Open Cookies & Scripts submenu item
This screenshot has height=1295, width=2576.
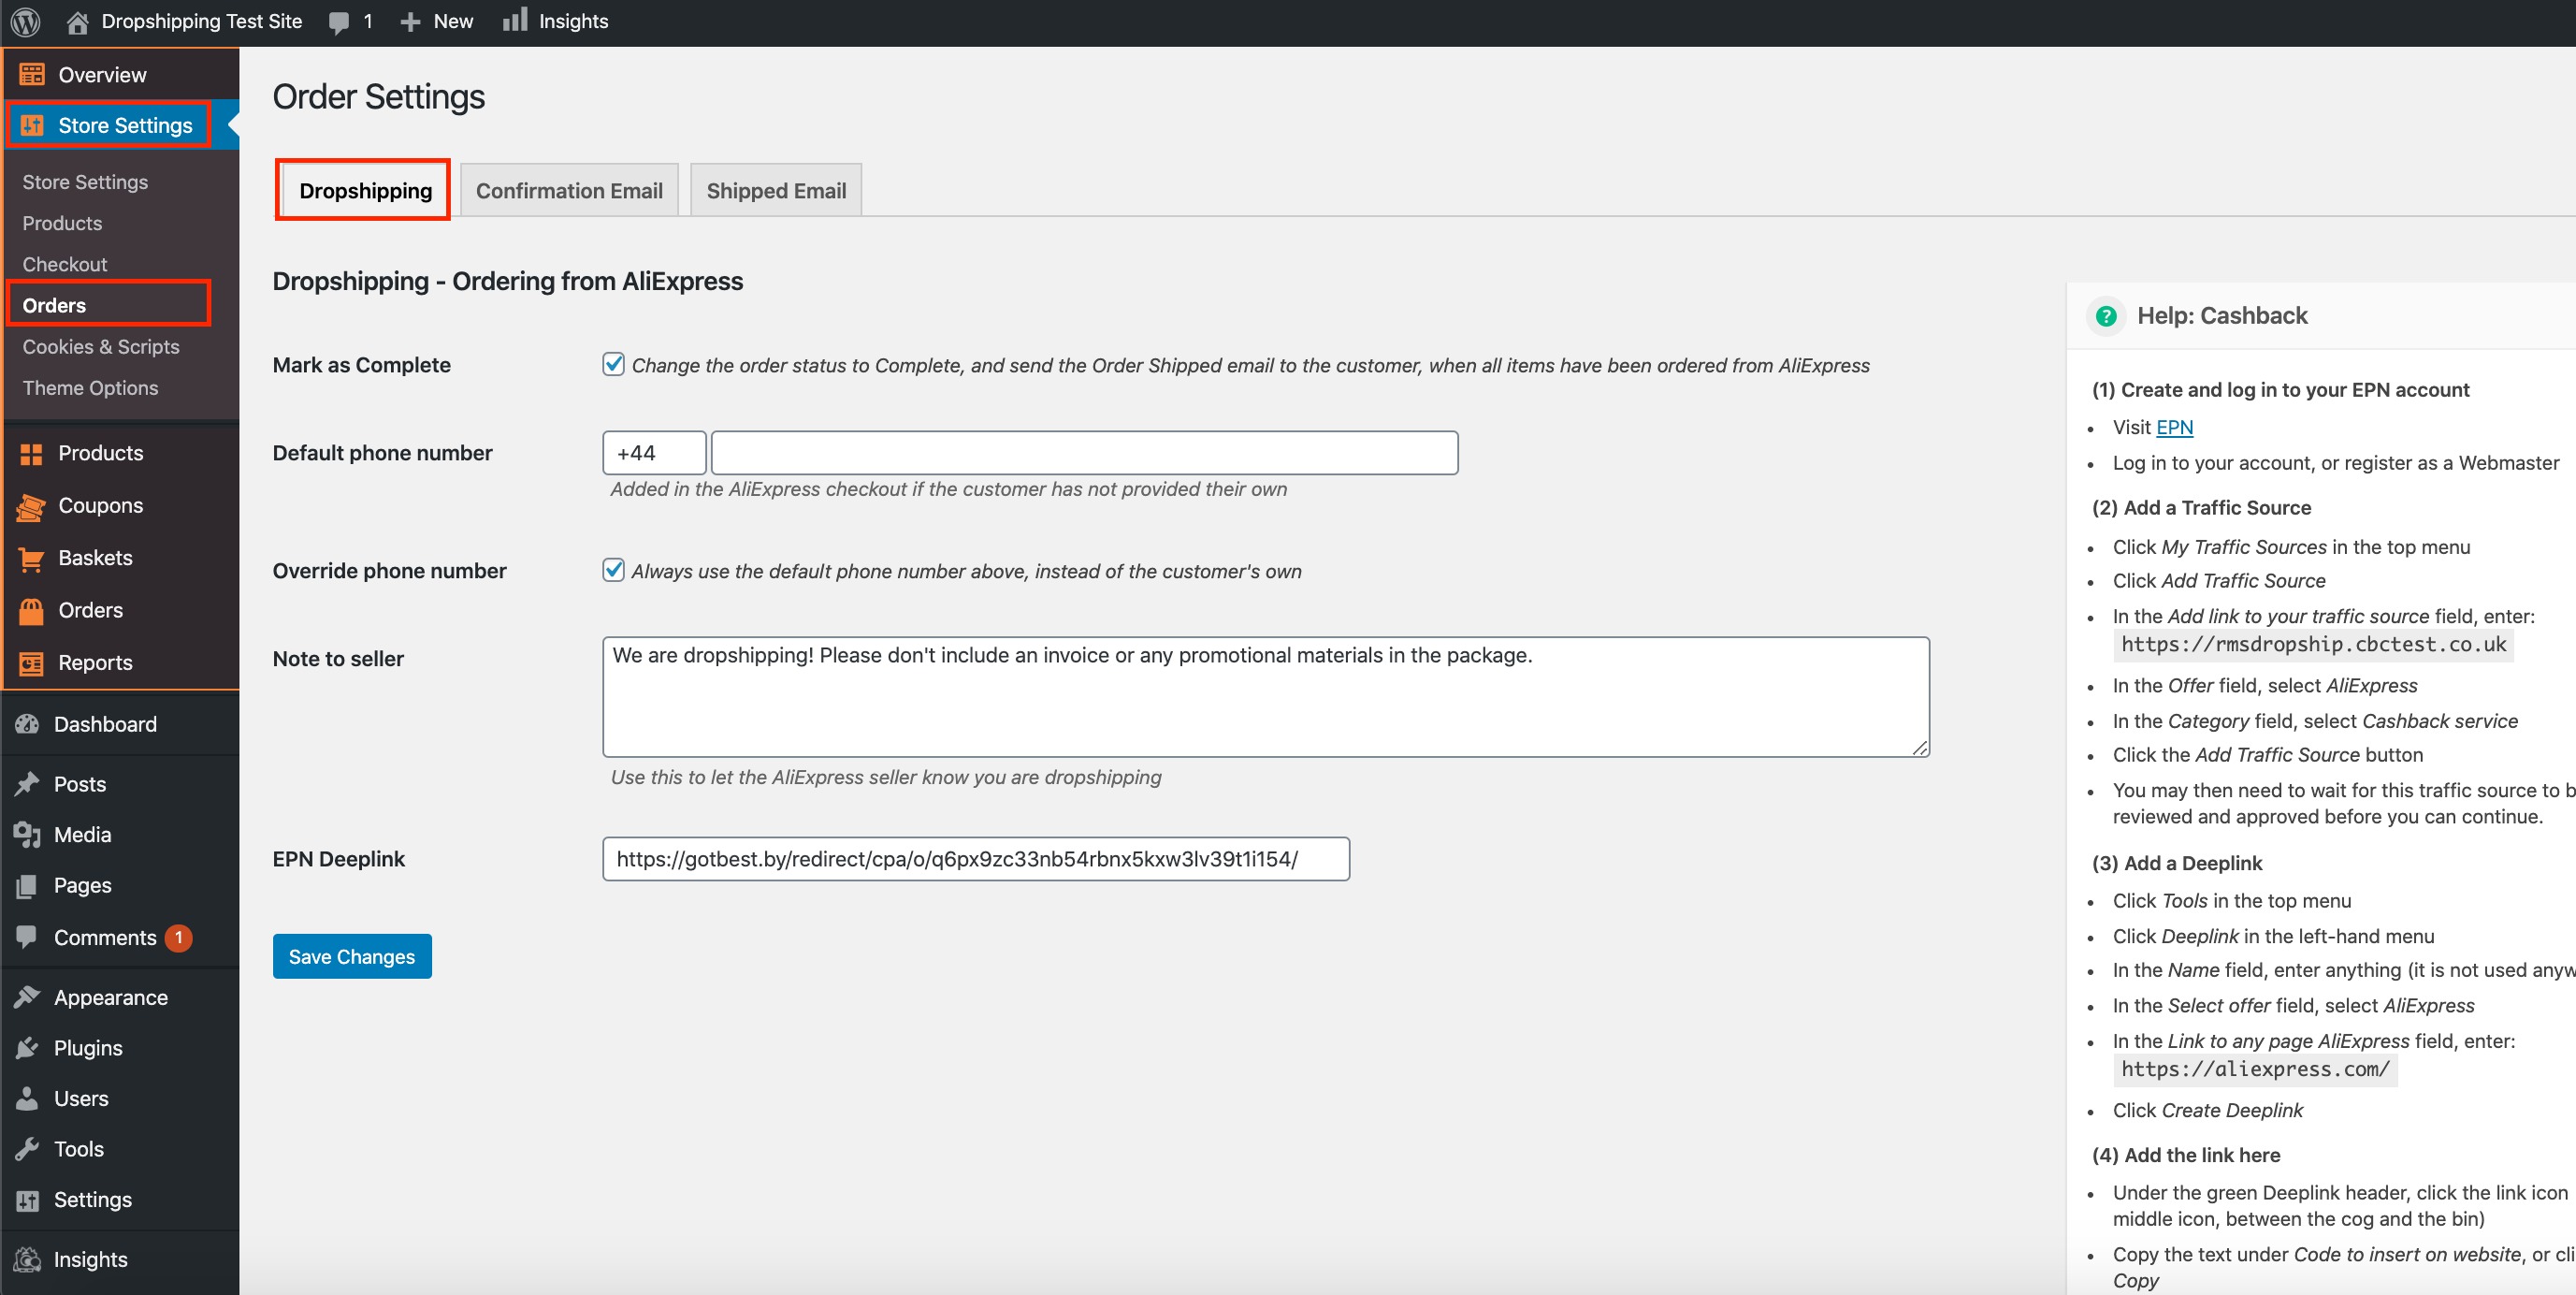101,347
